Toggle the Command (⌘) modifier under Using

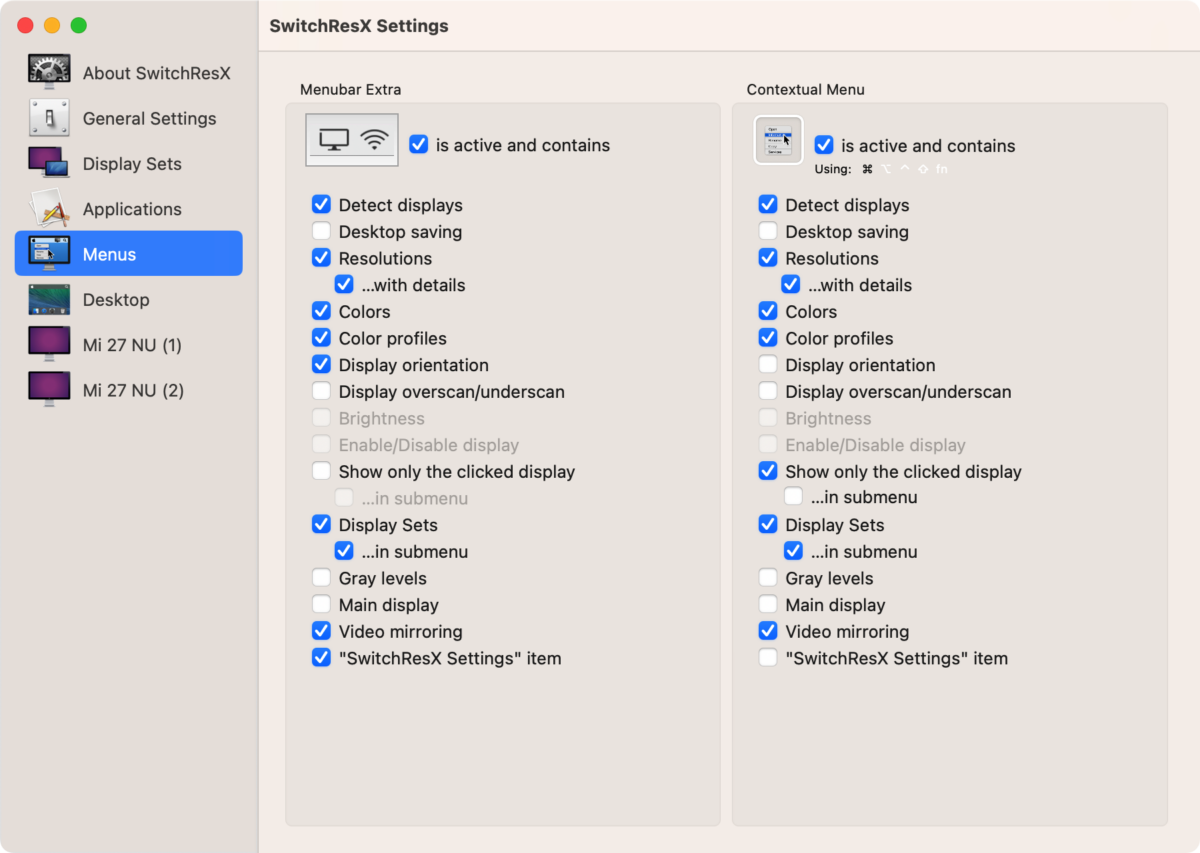[867, 169]
